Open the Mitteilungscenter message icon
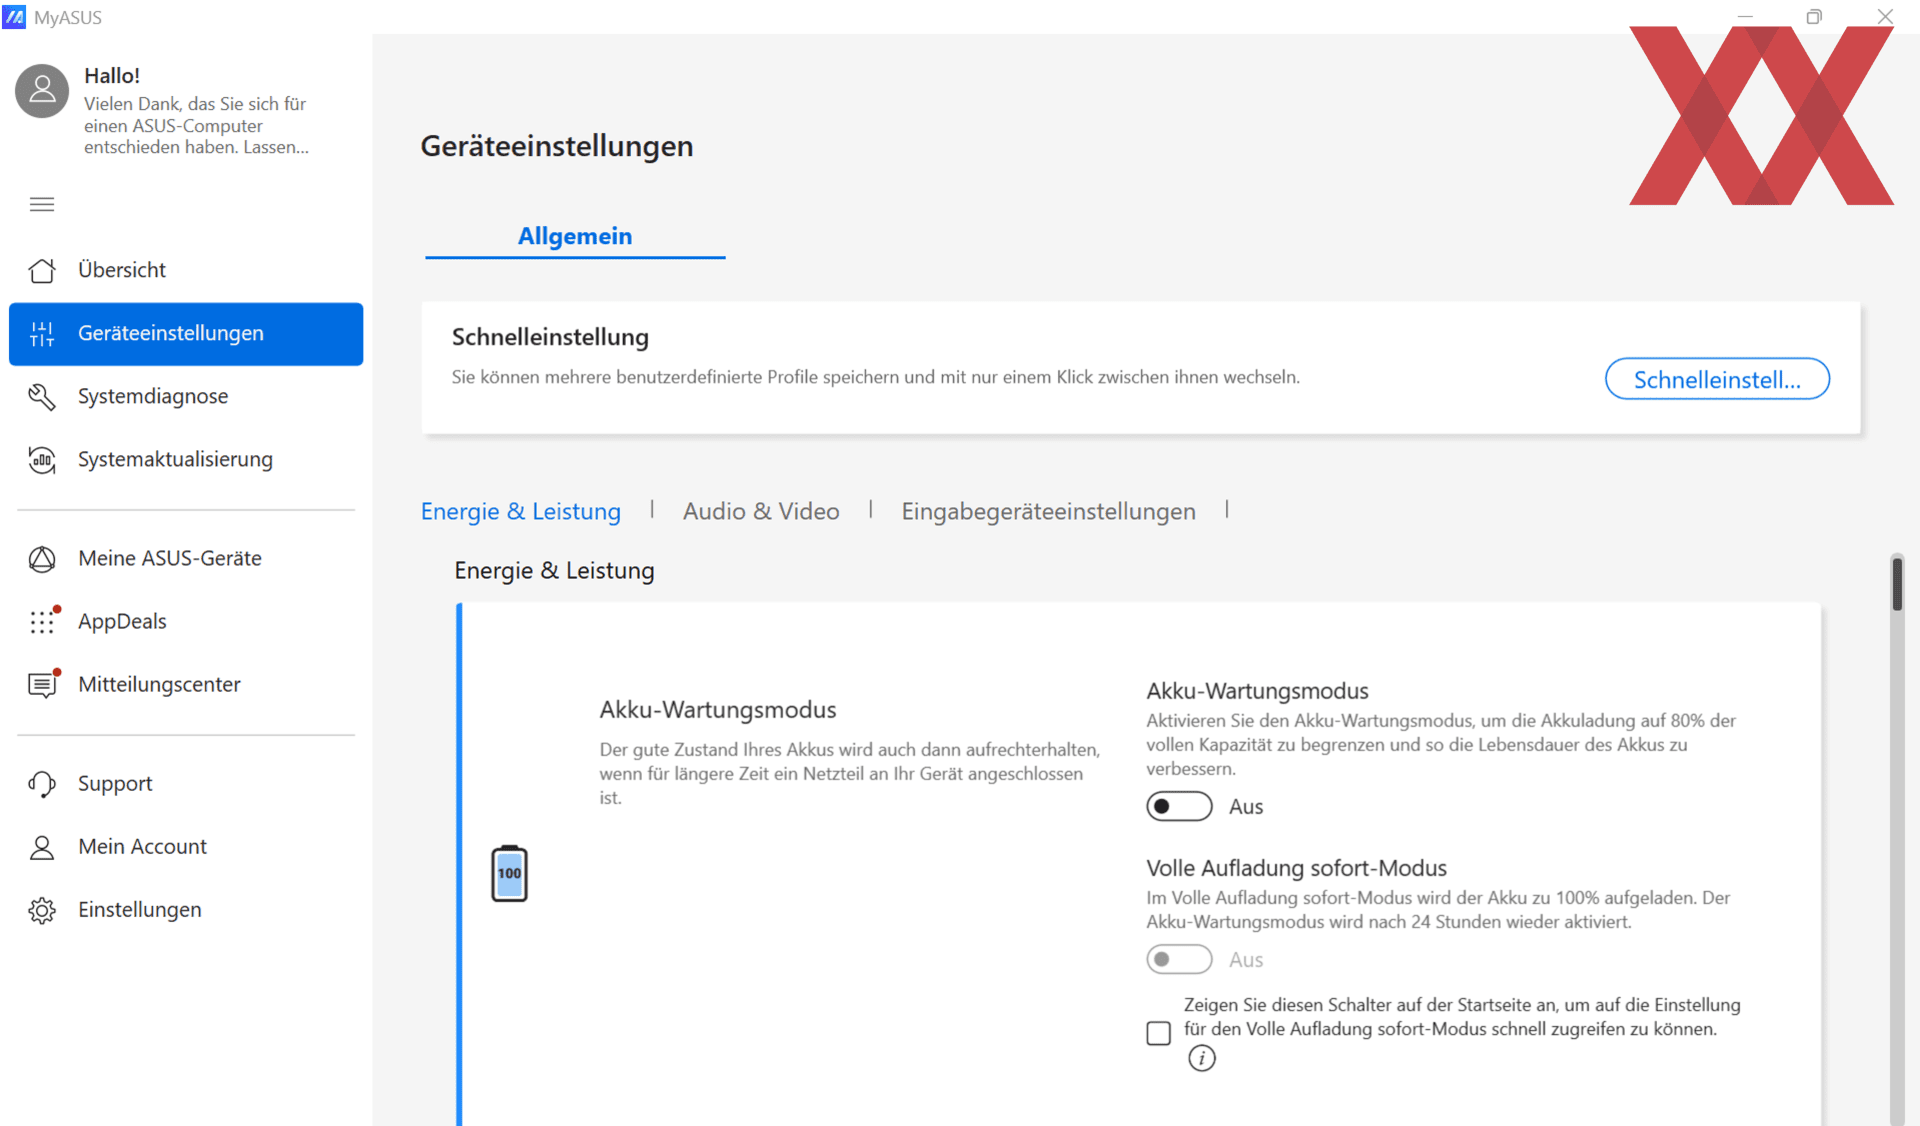Screen dimensions: 1920x1126 point(42,685)
